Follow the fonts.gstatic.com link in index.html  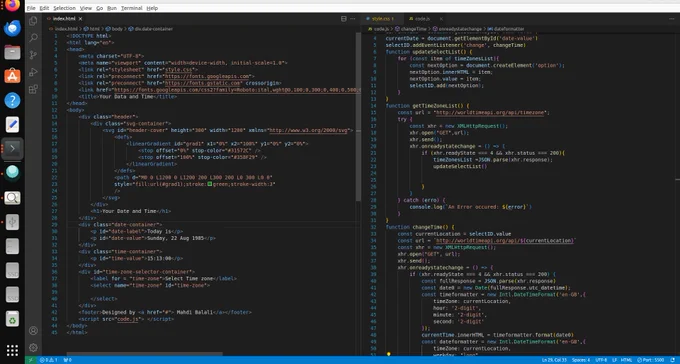[203, 83]
